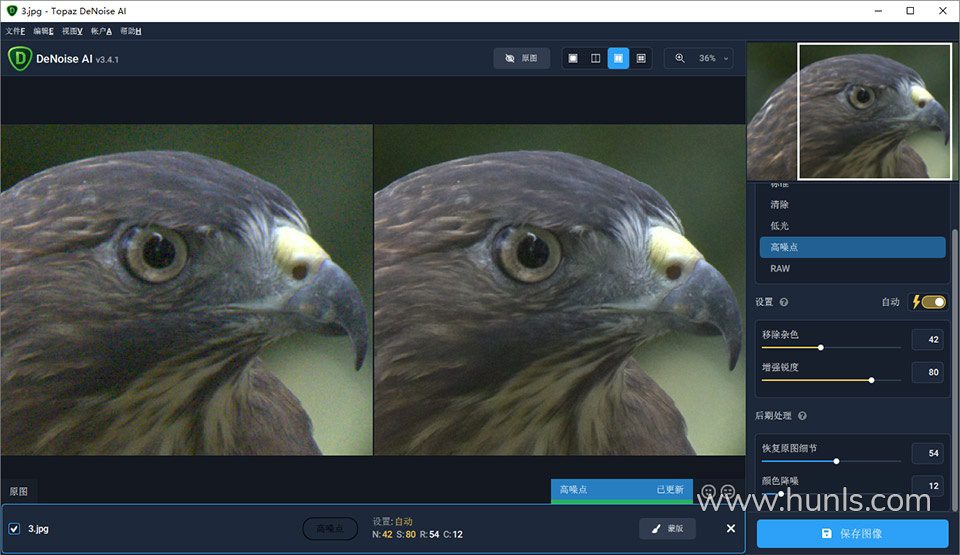Remove 3.jpg with the X button
Image resolution: width=960 pixels, height=555 pixels.
coord(730,529)
